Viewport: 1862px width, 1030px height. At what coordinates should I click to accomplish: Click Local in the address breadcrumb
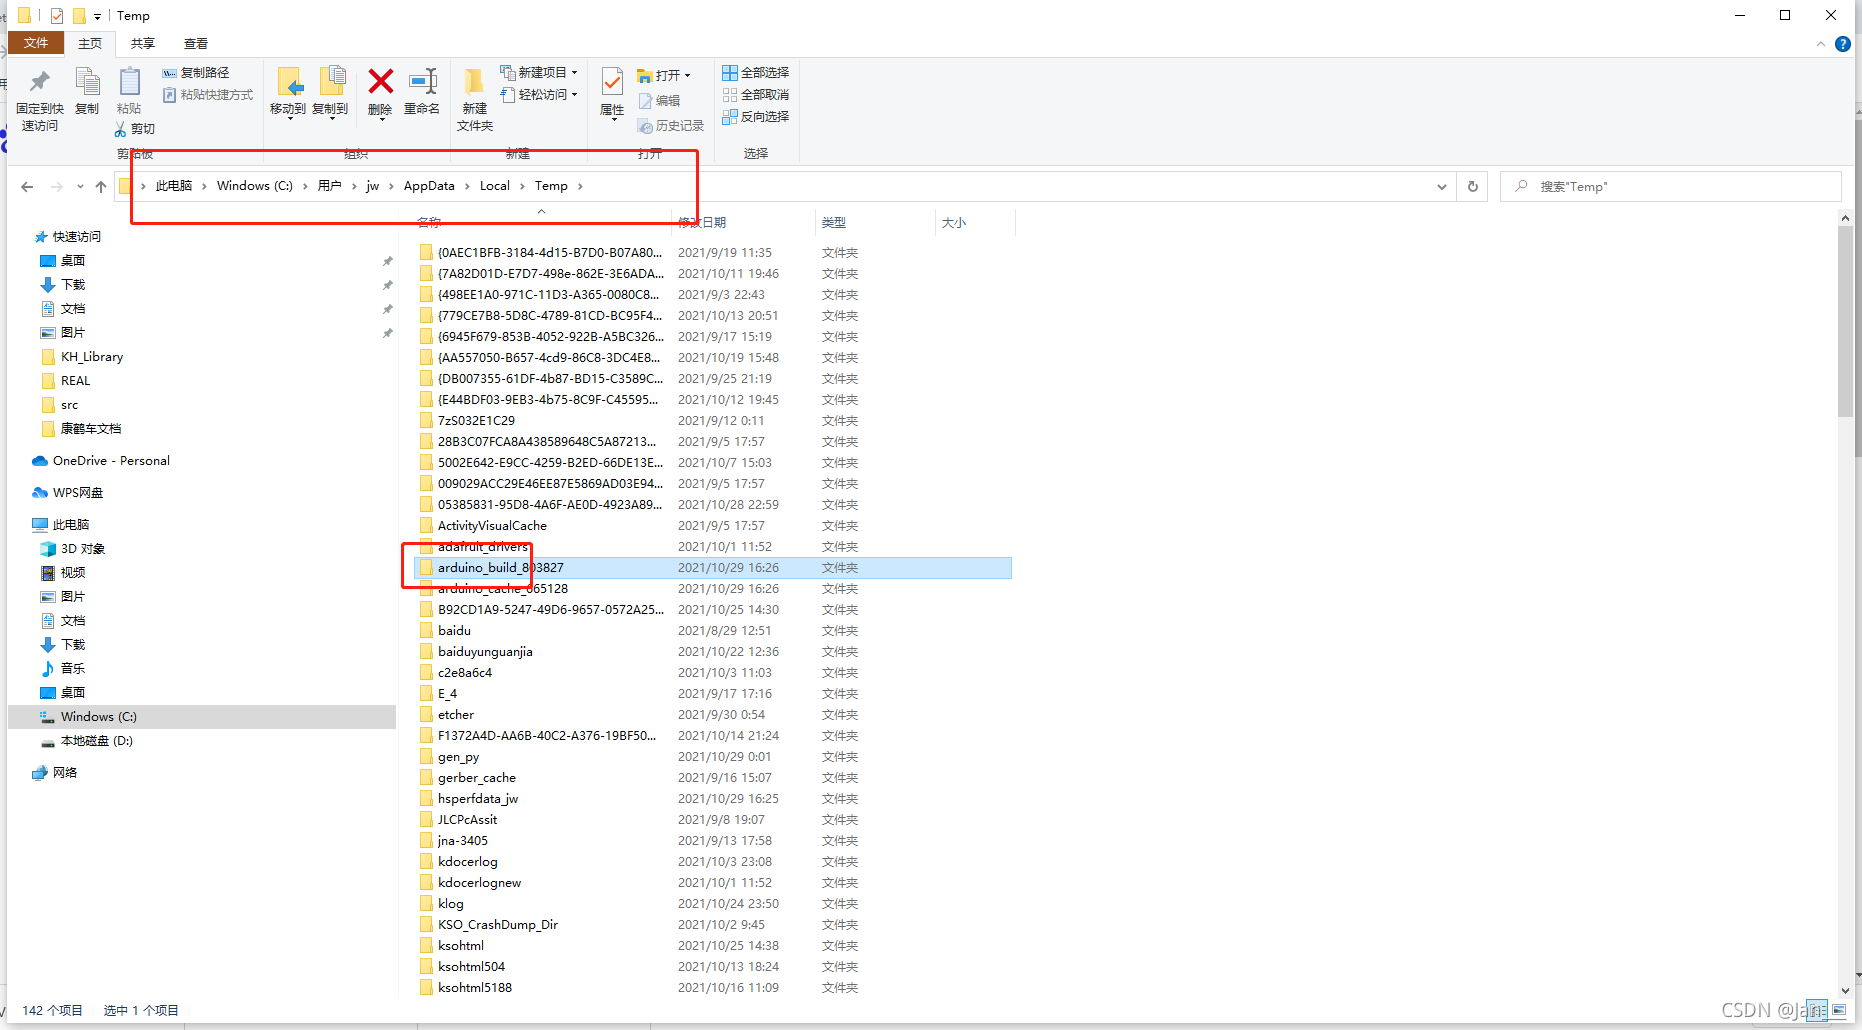click(x=495, y=186)
